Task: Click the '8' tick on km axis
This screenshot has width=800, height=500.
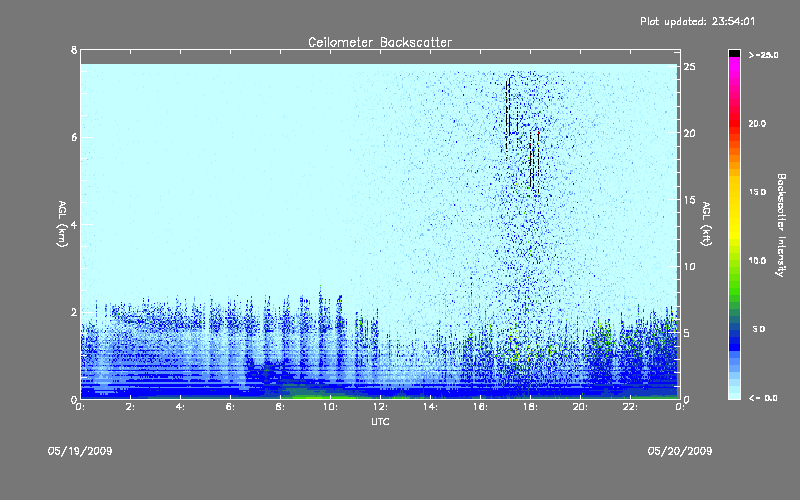Action: [74, 50]
